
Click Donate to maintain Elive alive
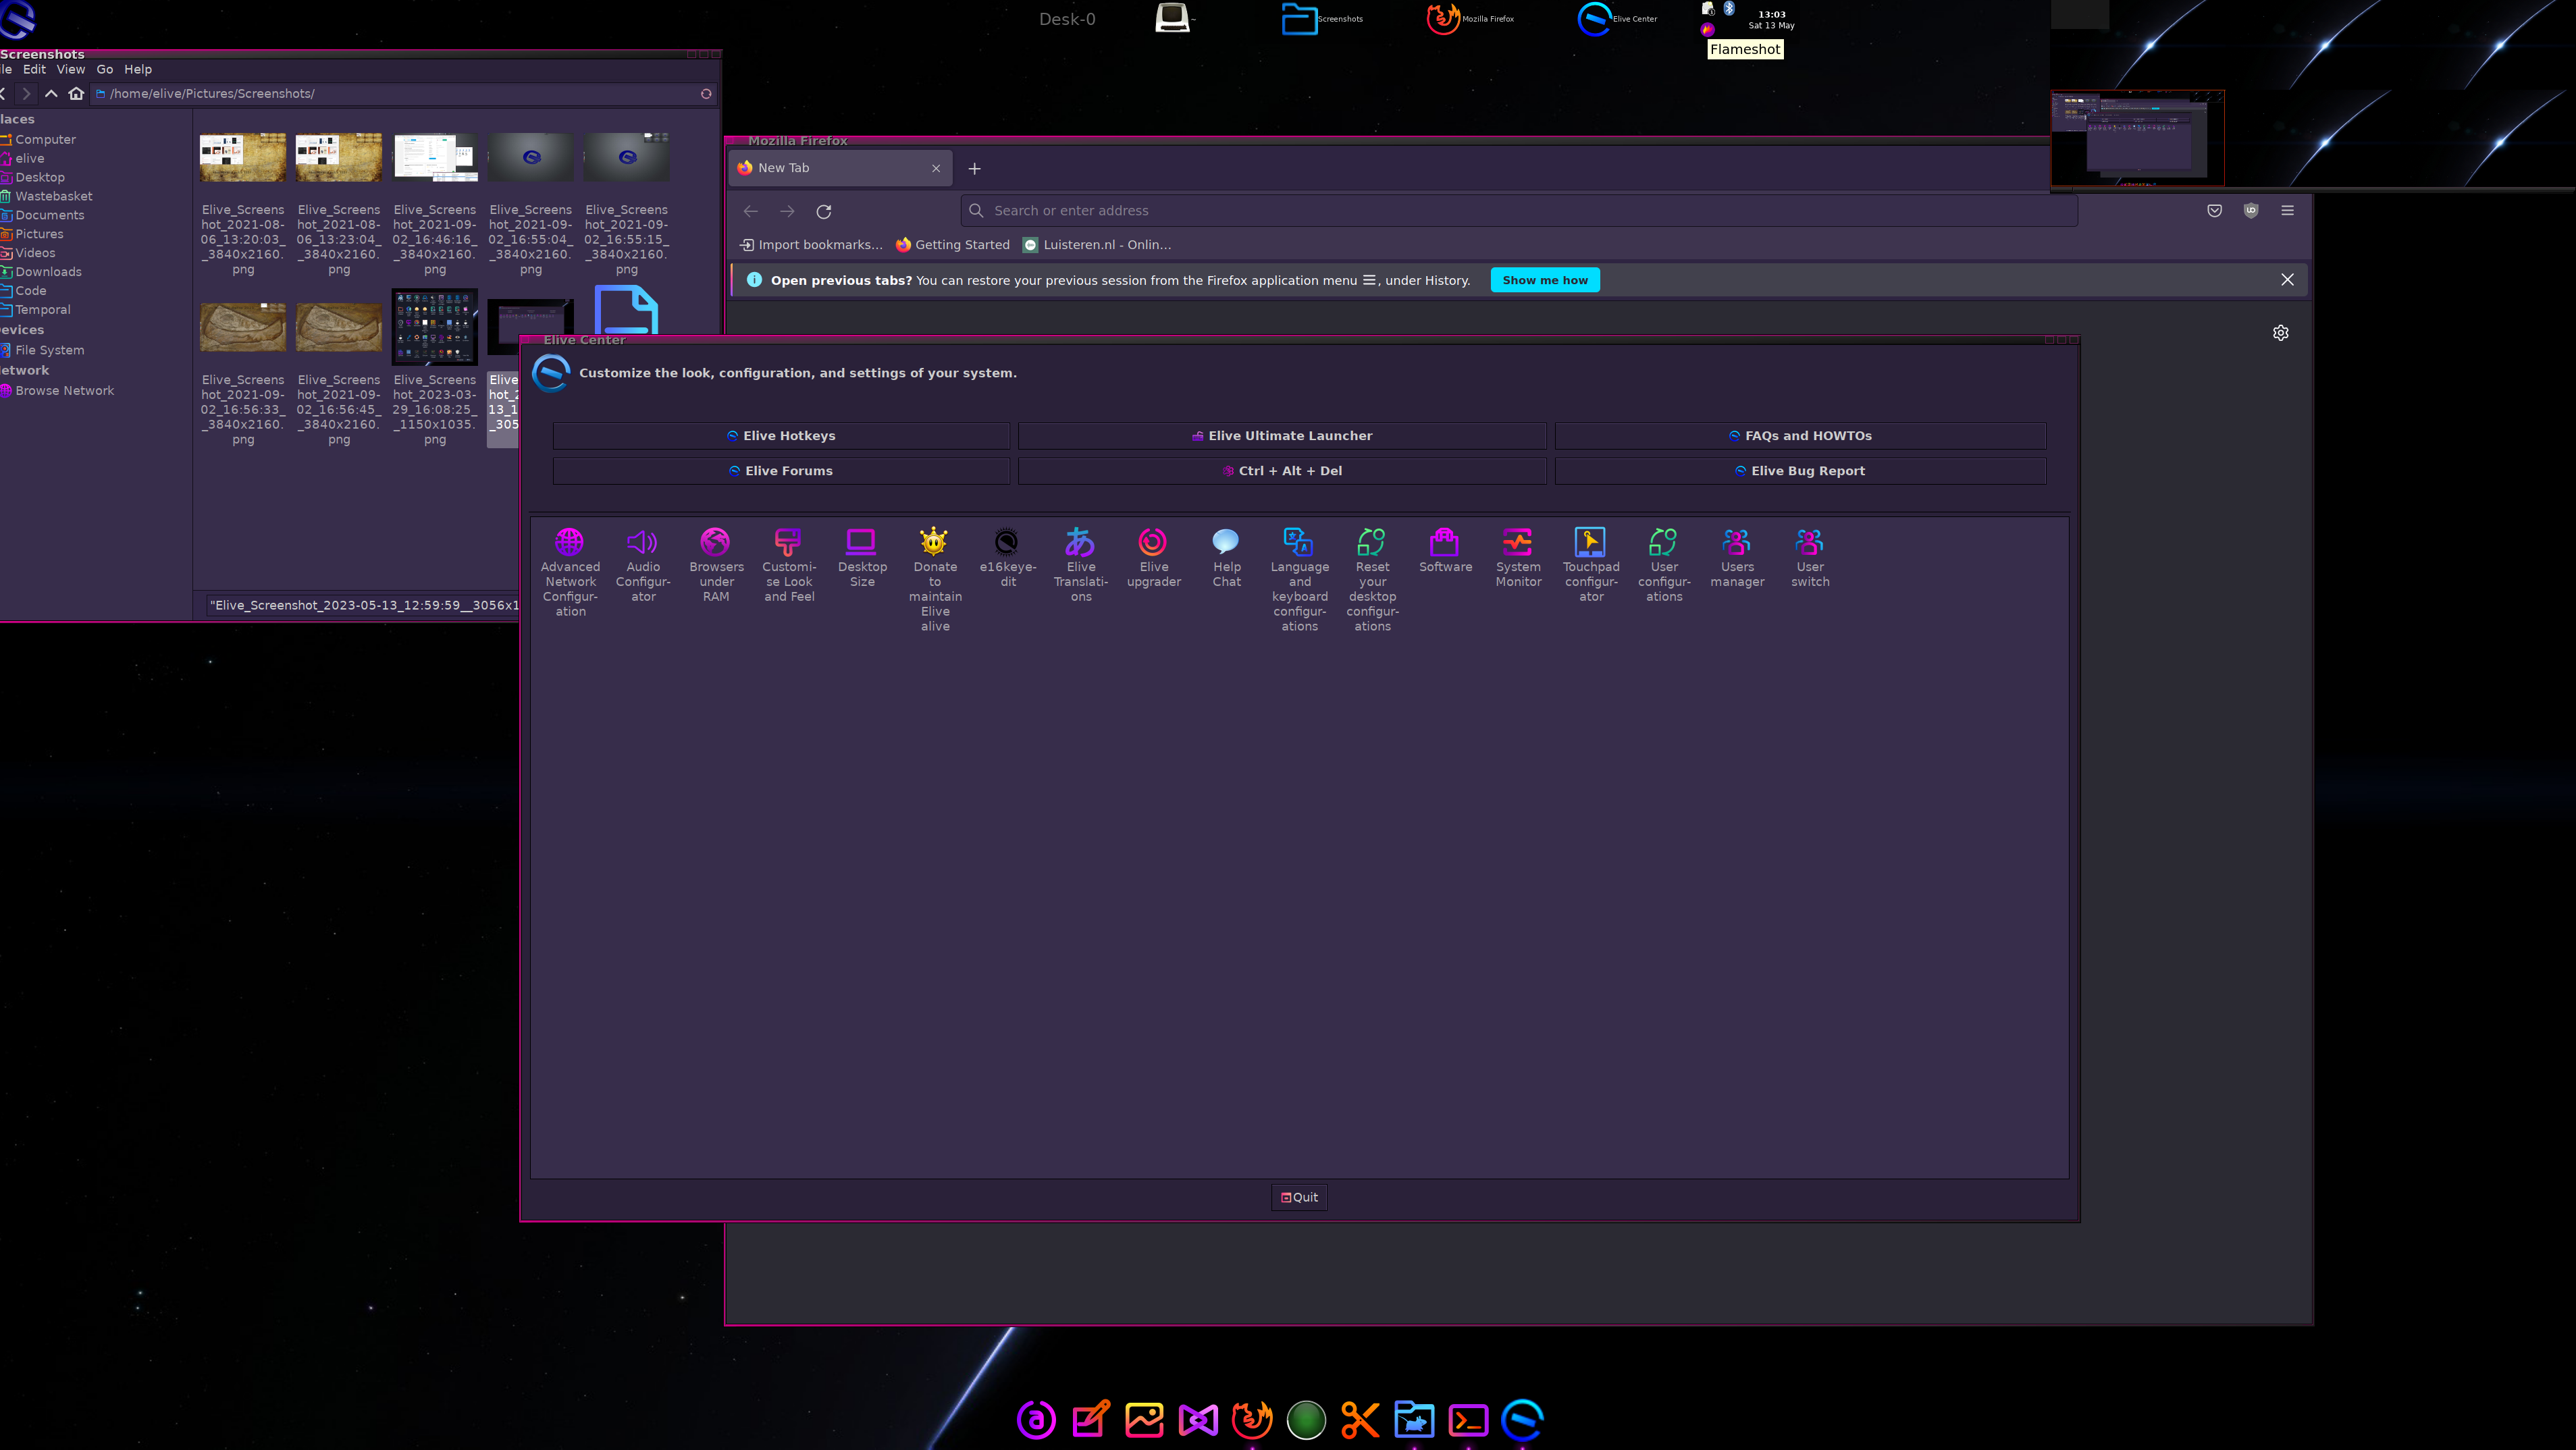point(935,579)
